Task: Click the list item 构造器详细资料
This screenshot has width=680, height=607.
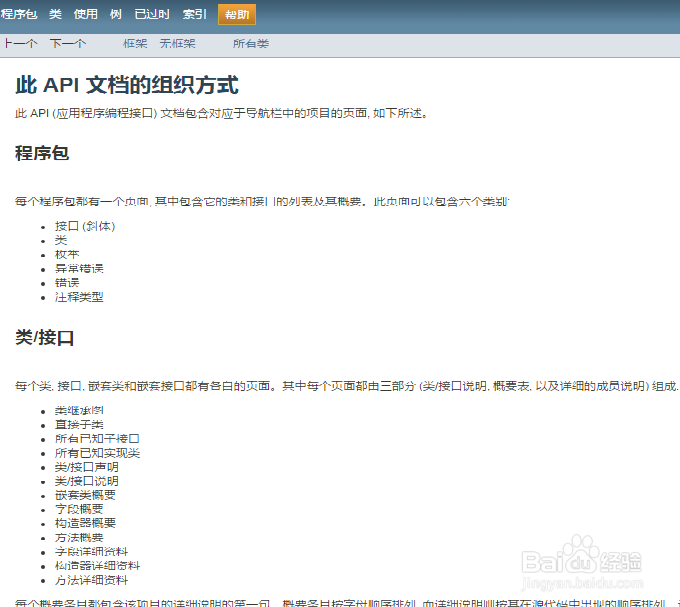Action: 97,565
